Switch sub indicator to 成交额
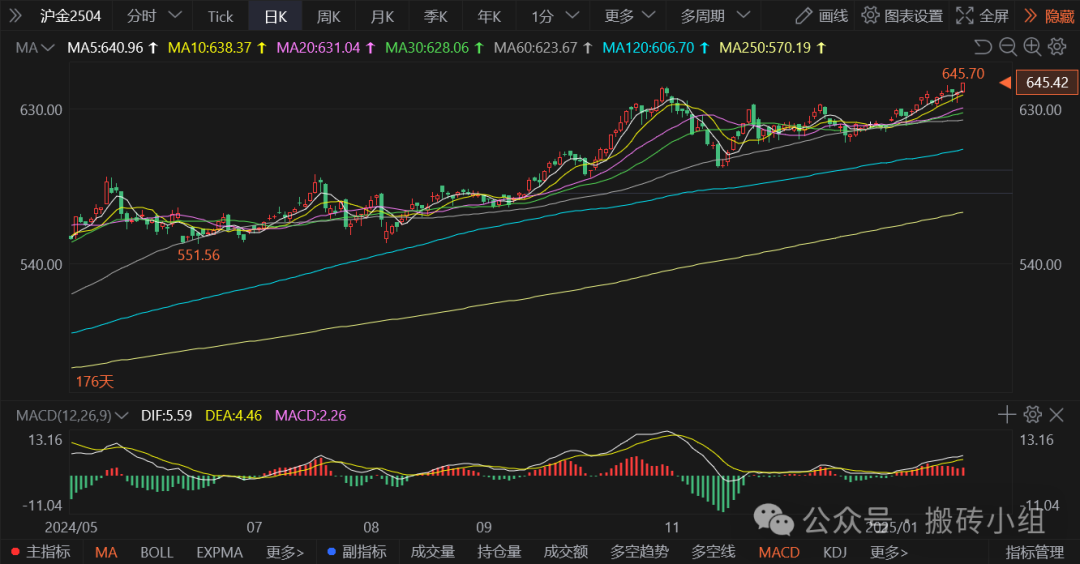 pyautogui.click(x=565, y=552)
